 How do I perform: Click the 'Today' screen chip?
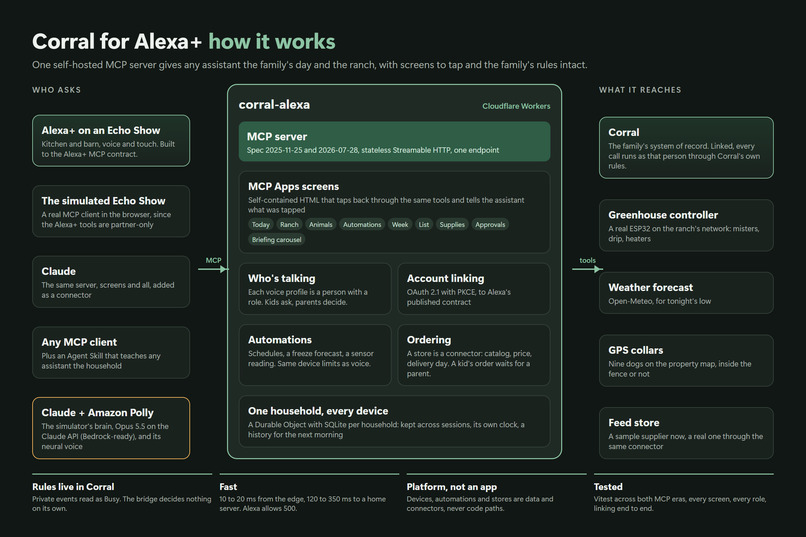point(261,225)
